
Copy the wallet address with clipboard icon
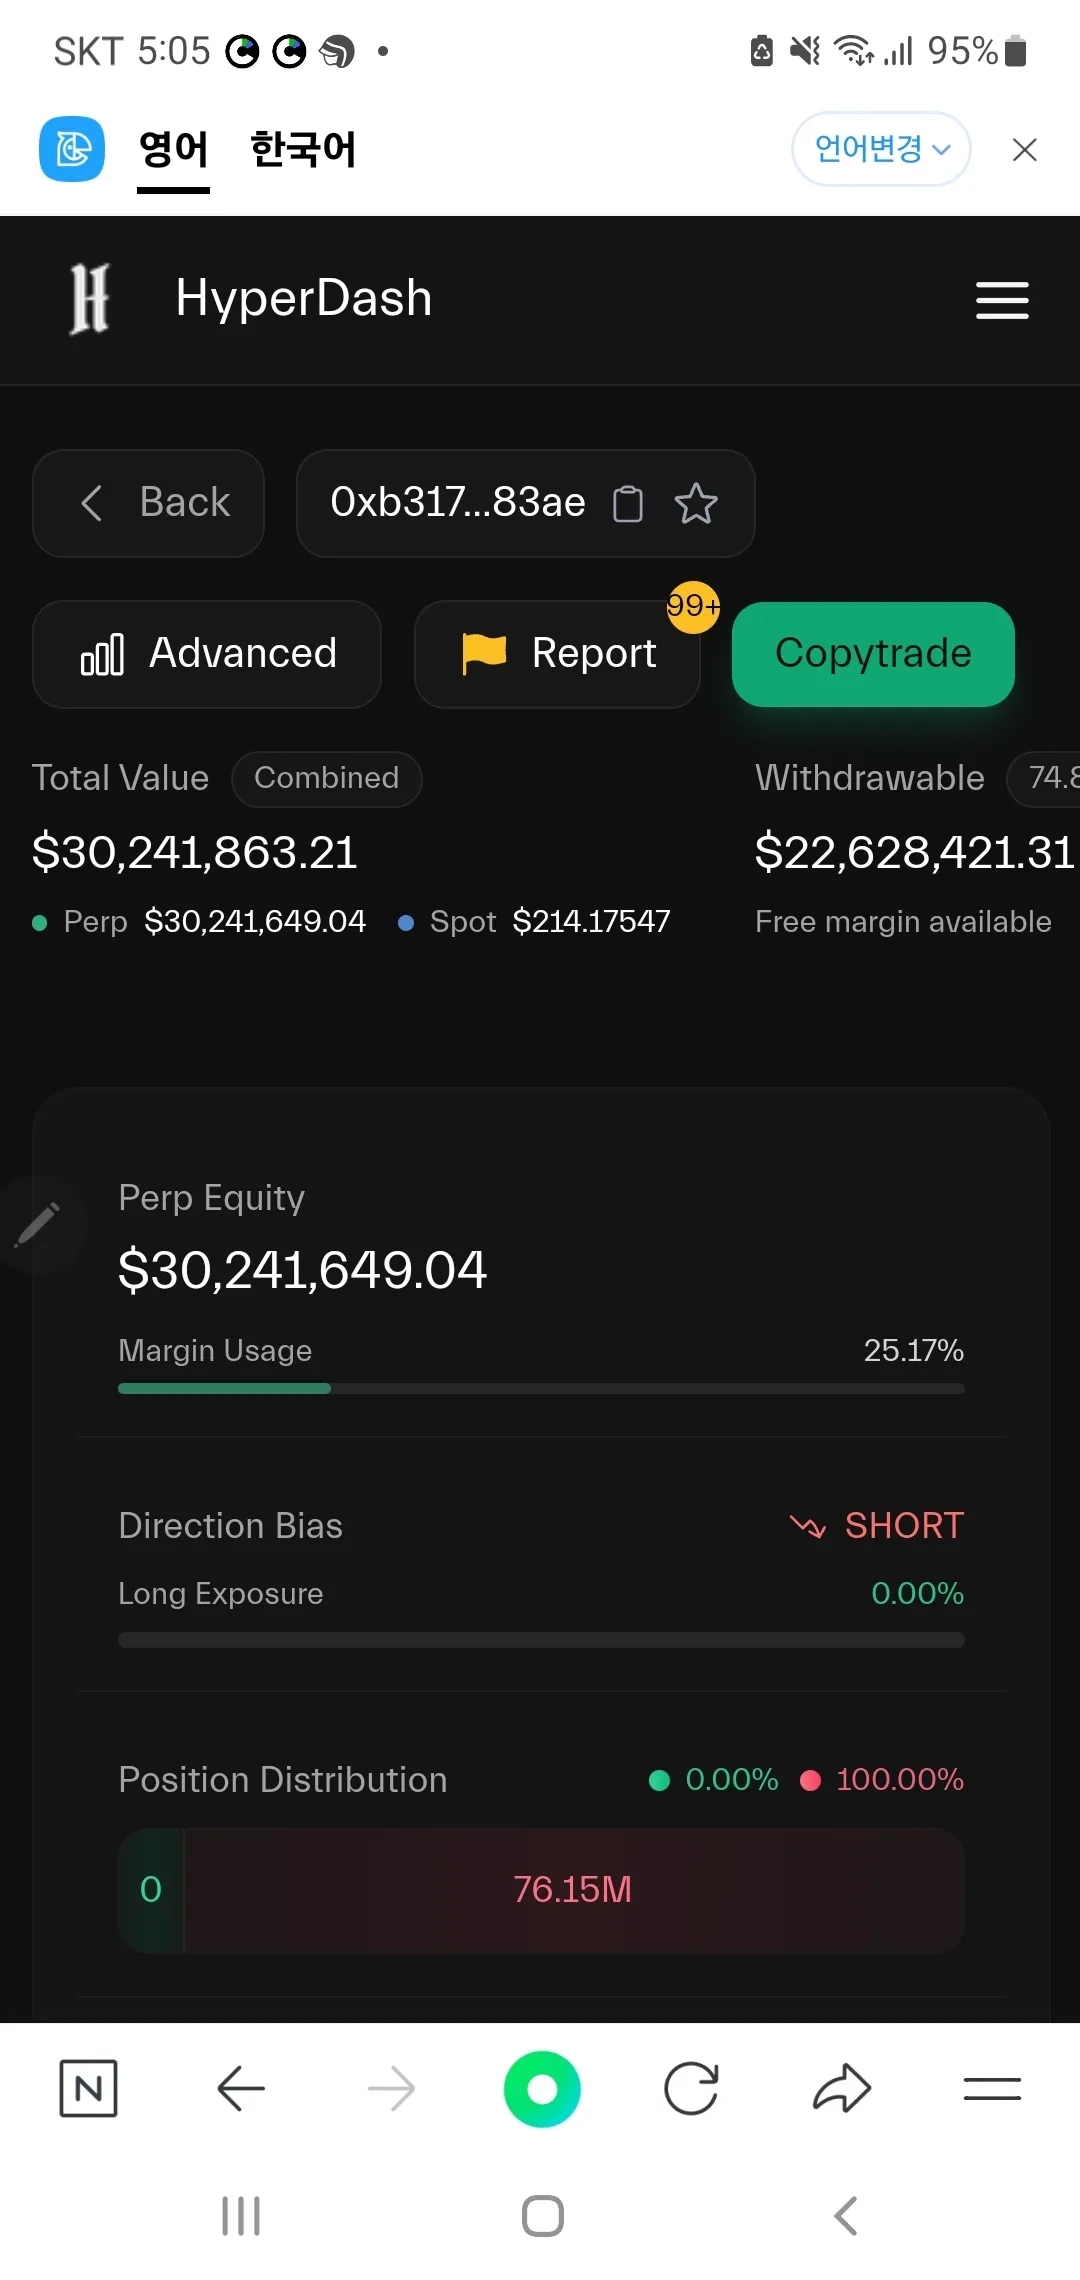[x=627, y=503]
